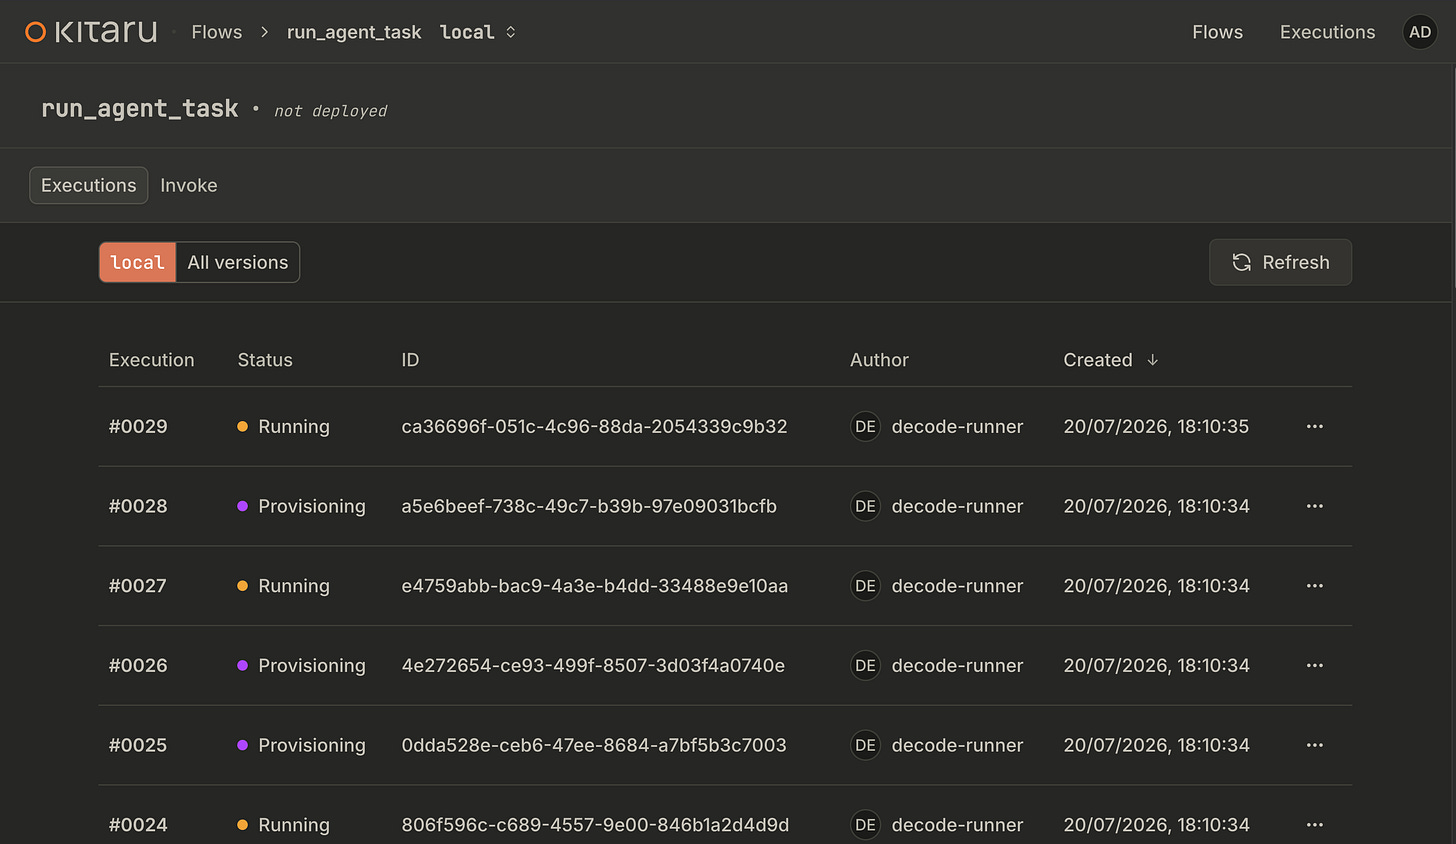This screenshot has width=1456, height=844.
Task: Click the Kitaru logo icon
Action: [35, 32]
